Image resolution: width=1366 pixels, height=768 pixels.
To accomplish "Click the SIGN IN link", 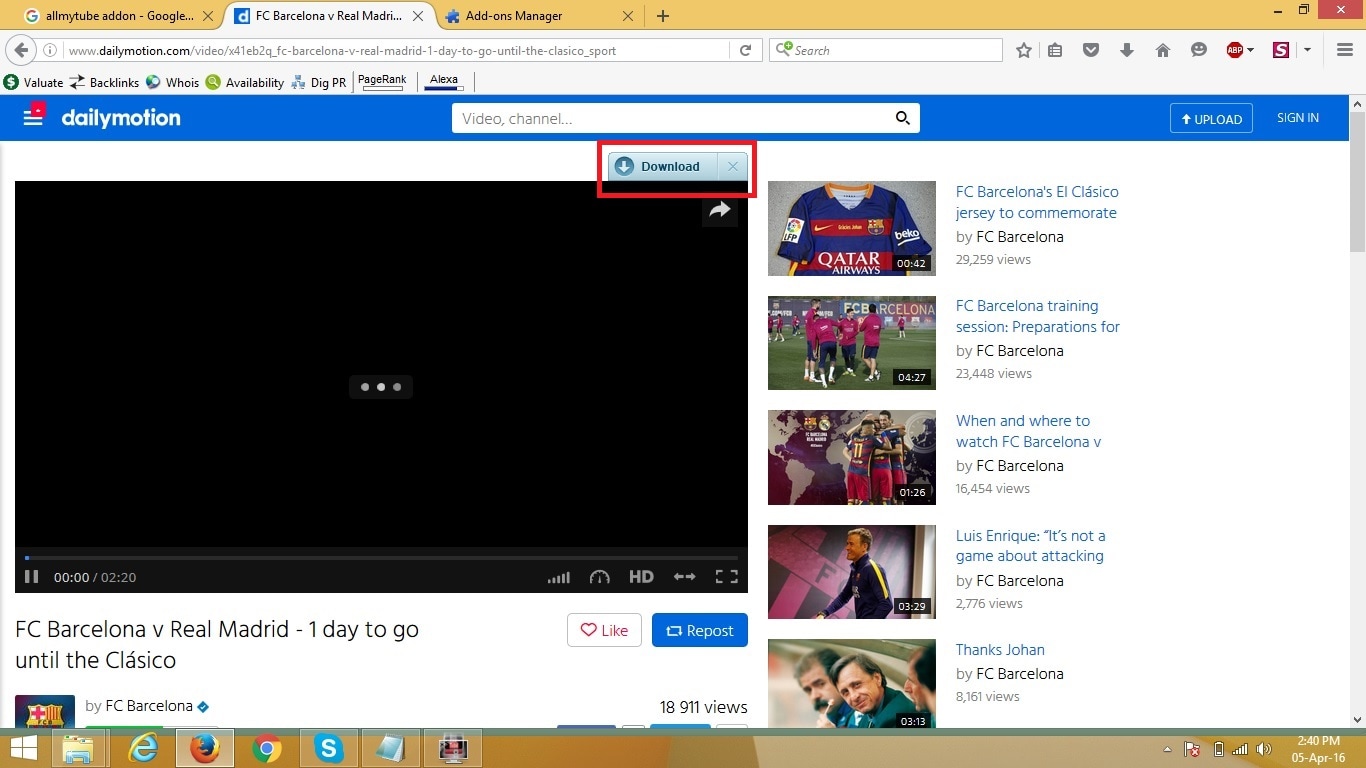I will click(1298, 118).
